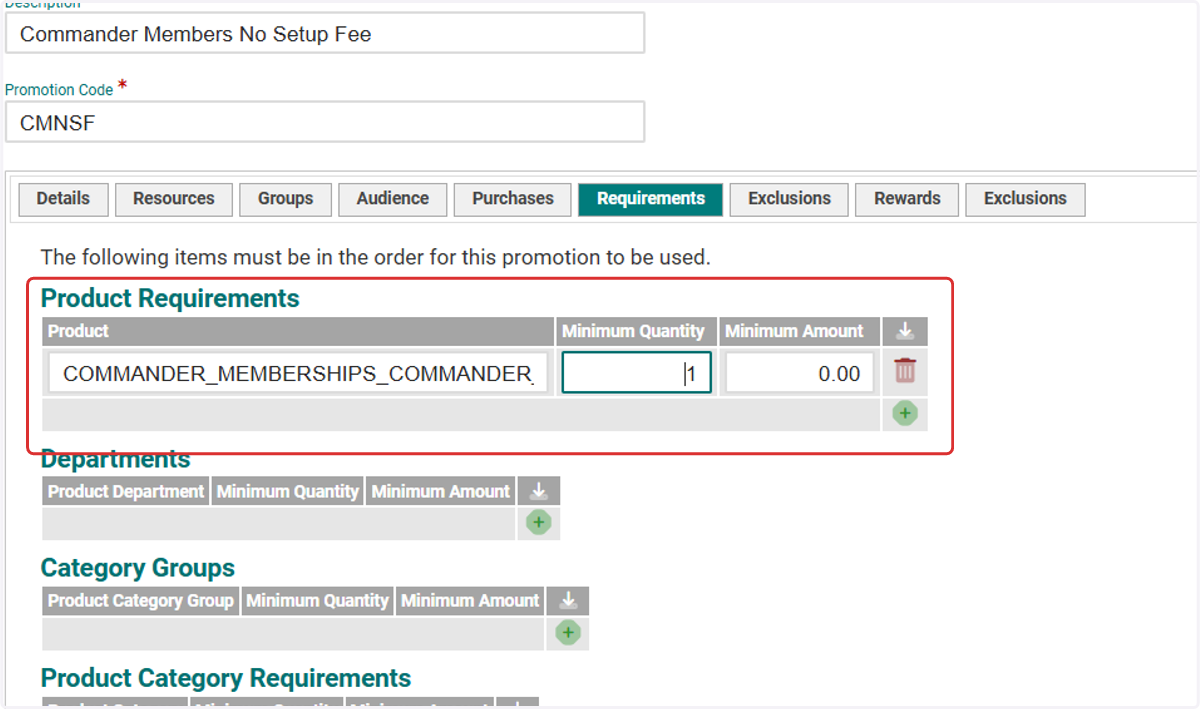Click the Product Category Requirements heading

tap(226, 678)
